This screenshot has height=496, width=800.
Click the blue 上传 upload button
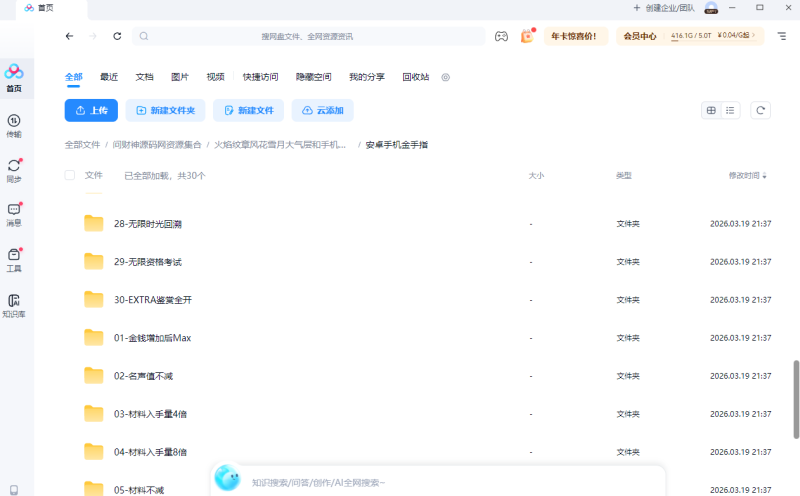[x=91, y=110]
